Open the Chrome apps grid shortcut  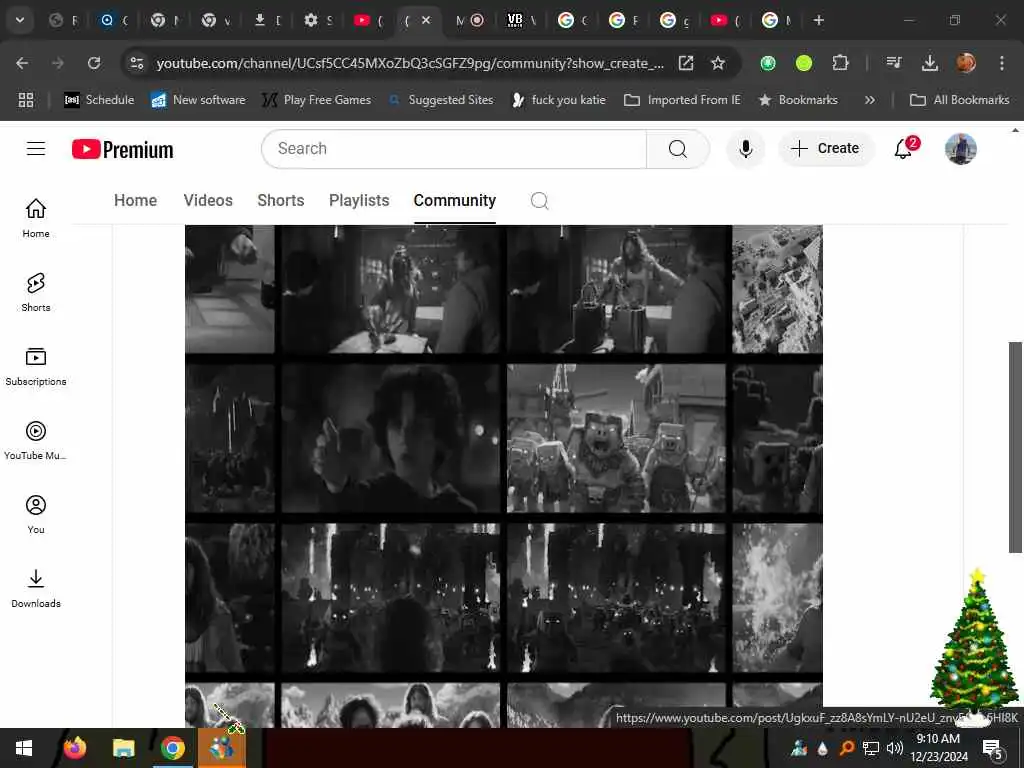25,100
